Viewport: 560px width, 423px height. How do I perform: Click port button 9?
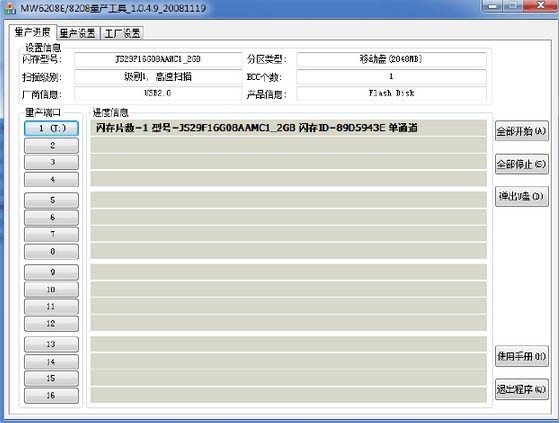tap(51, 272)
